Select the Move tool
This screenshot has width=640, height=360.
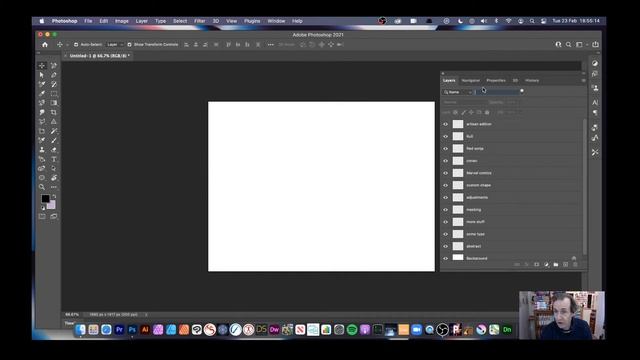[42, 66]
